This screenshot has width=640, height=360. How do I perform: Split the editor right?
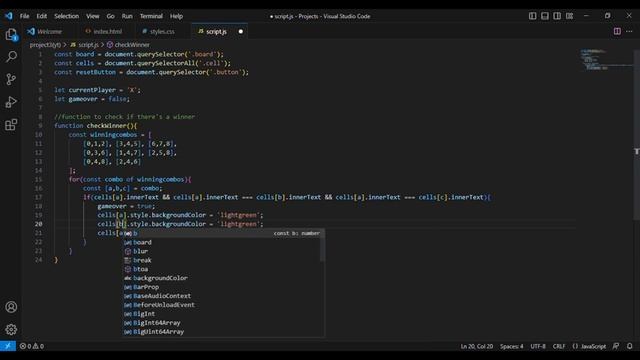(x=617, y=31)
